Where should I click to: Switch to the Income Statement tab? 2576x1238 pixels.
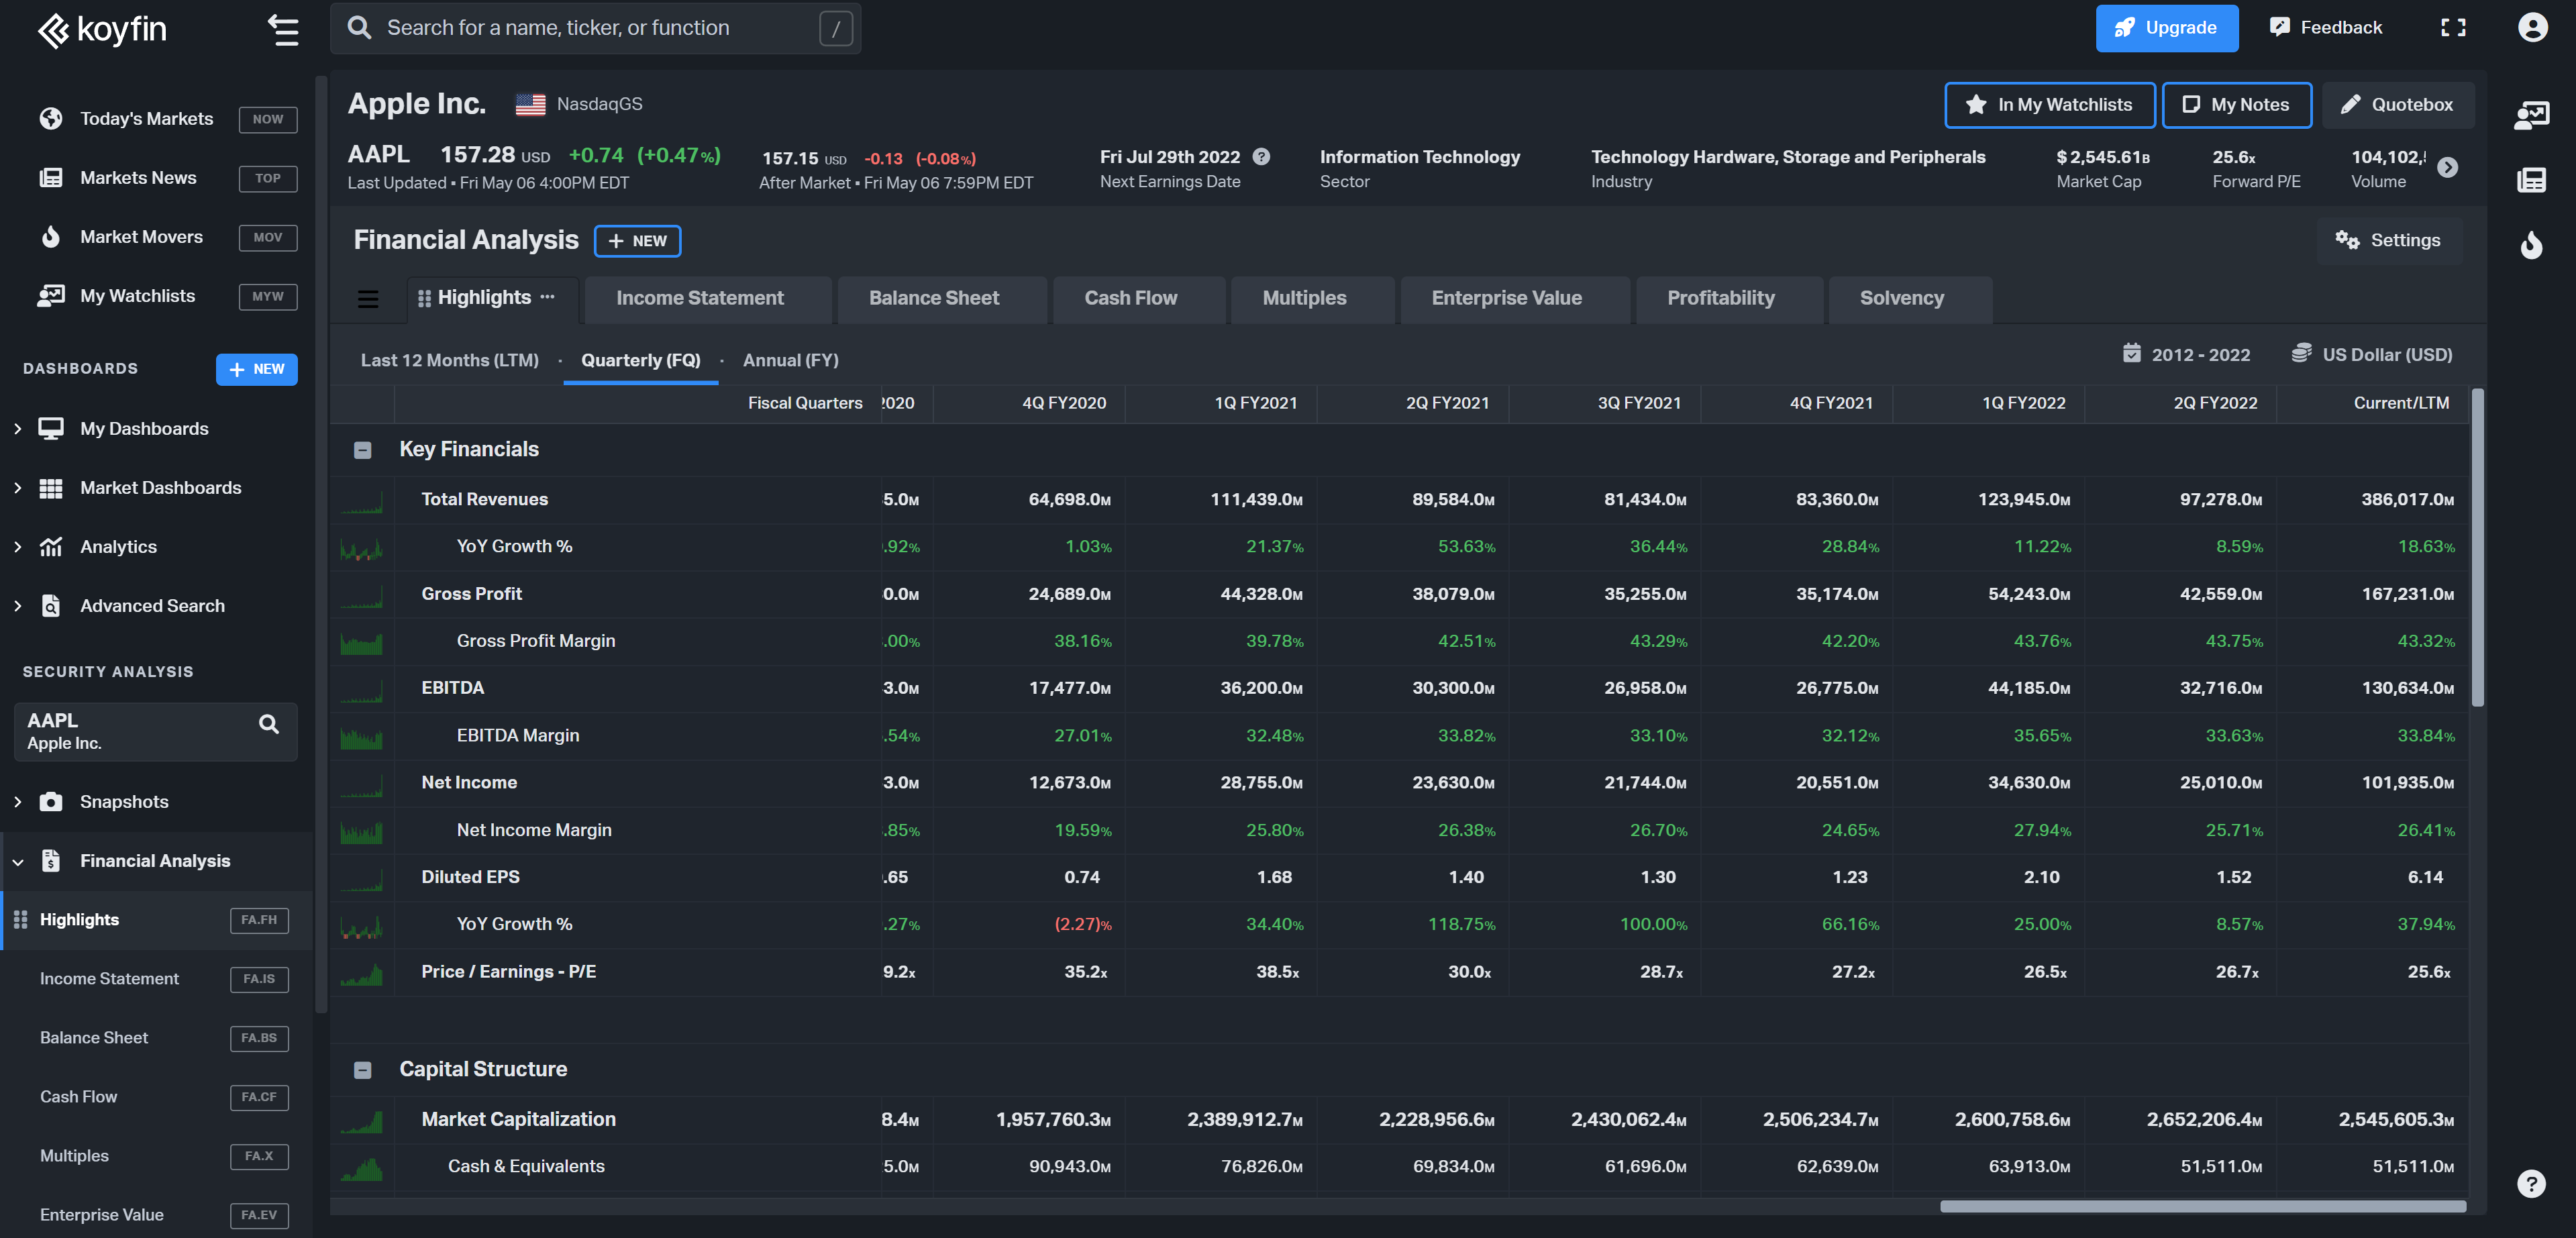click(x=707, y=298)
